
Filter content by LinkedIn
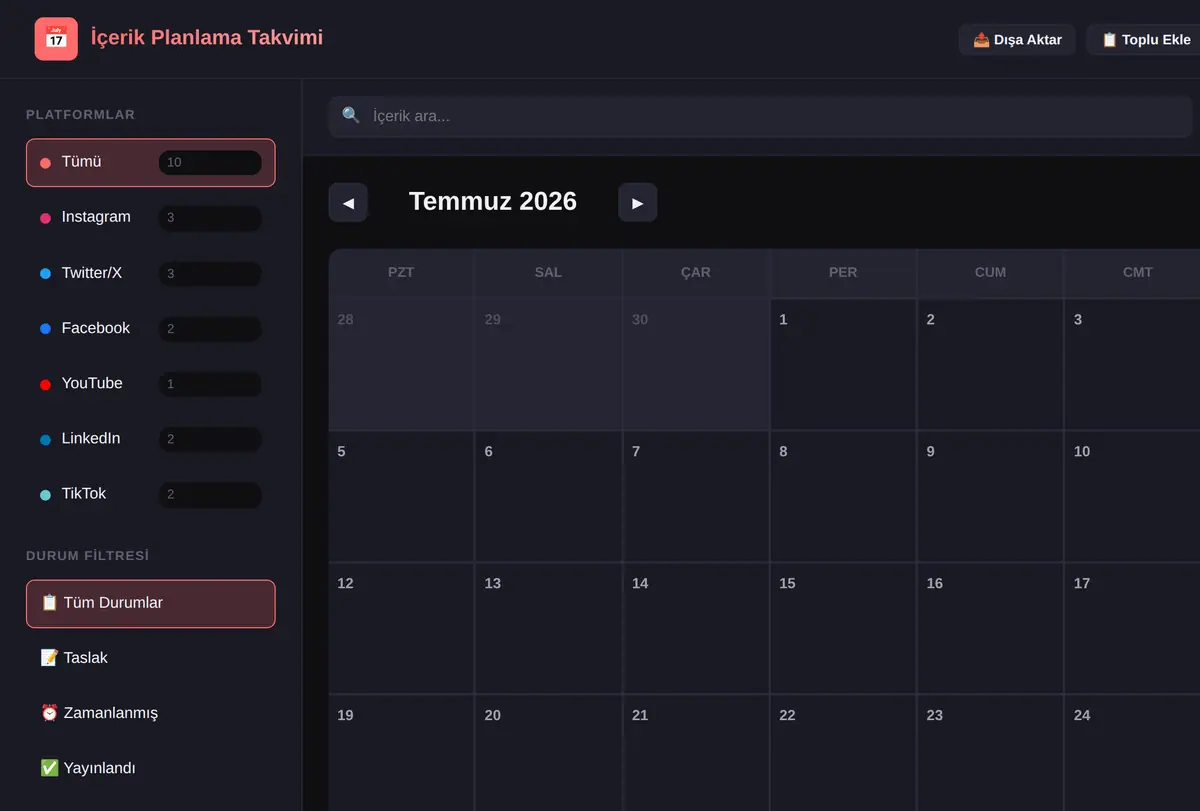(x=150, y=438)
